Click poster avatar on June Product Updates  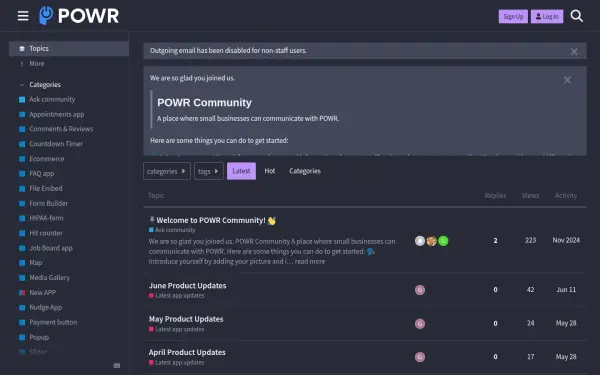click(x=420, y=290)
